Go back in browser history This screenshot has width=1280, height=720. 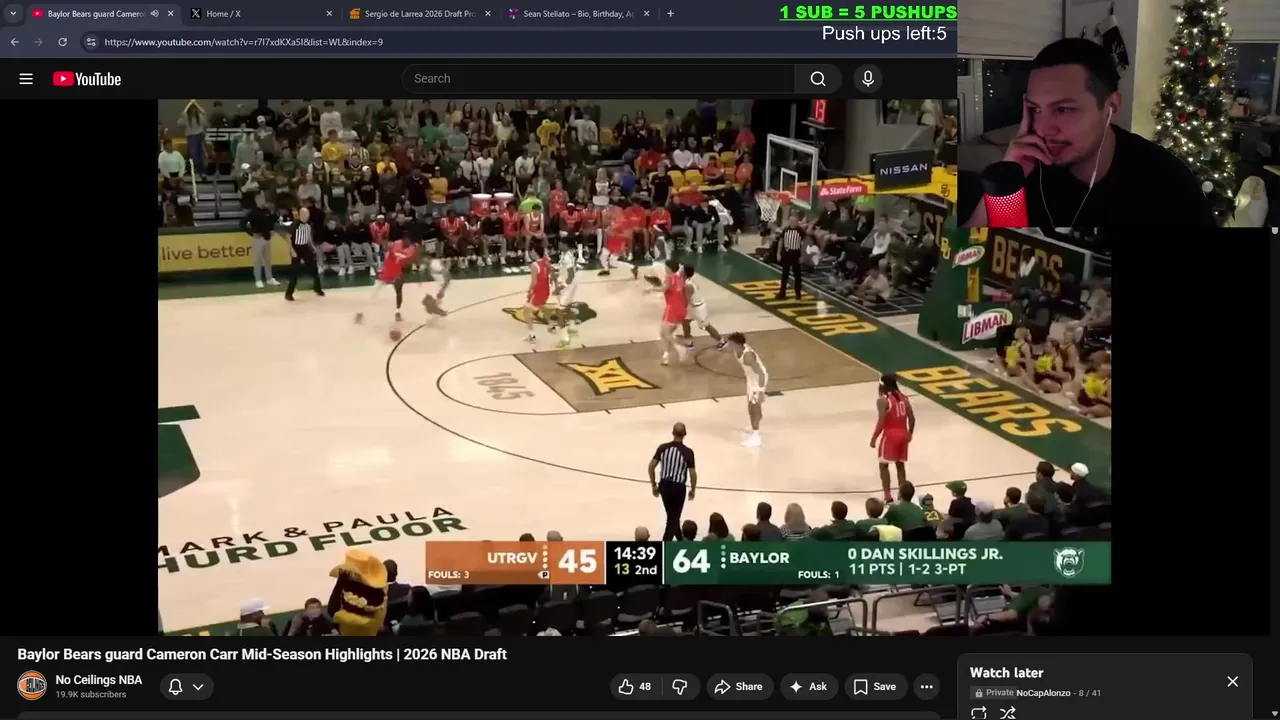coord(15,42)
